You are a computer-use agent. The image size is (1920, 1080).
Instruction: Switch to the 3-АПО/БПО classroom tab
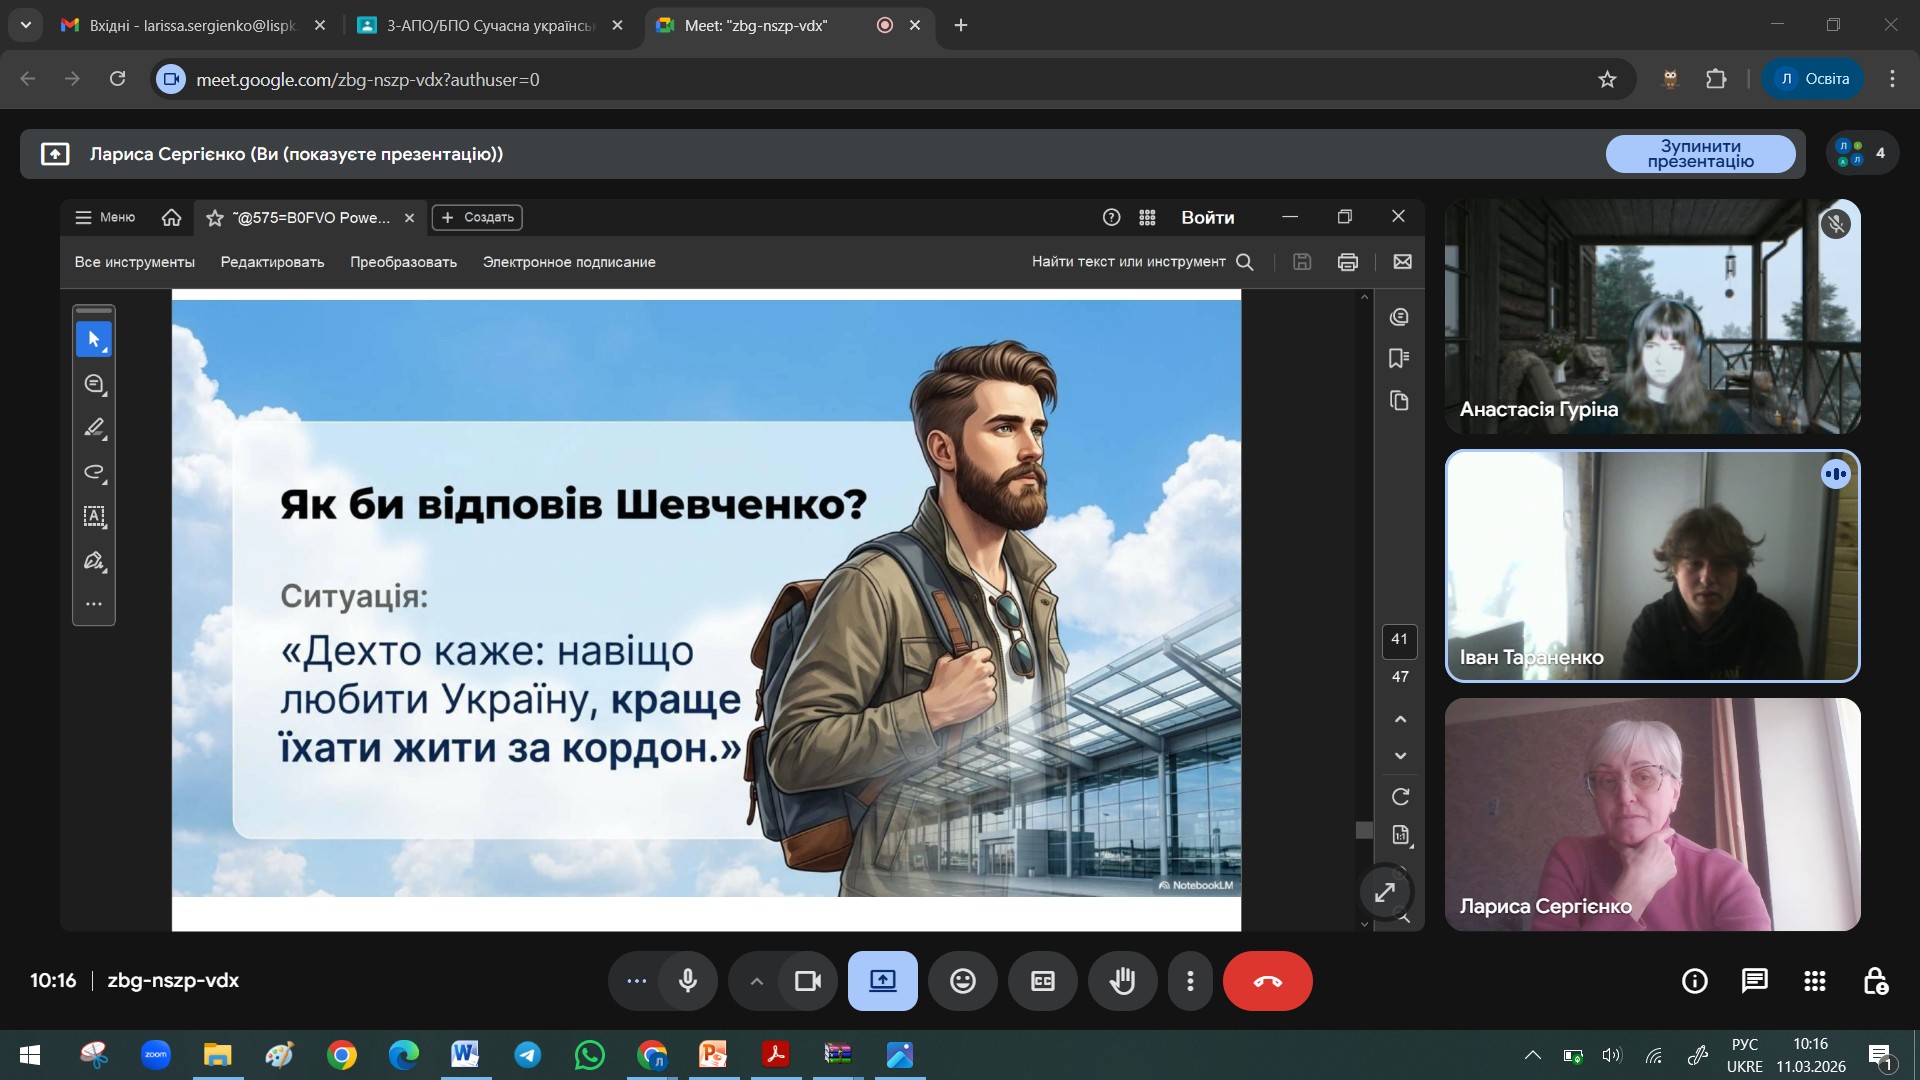tap(488, 25)
